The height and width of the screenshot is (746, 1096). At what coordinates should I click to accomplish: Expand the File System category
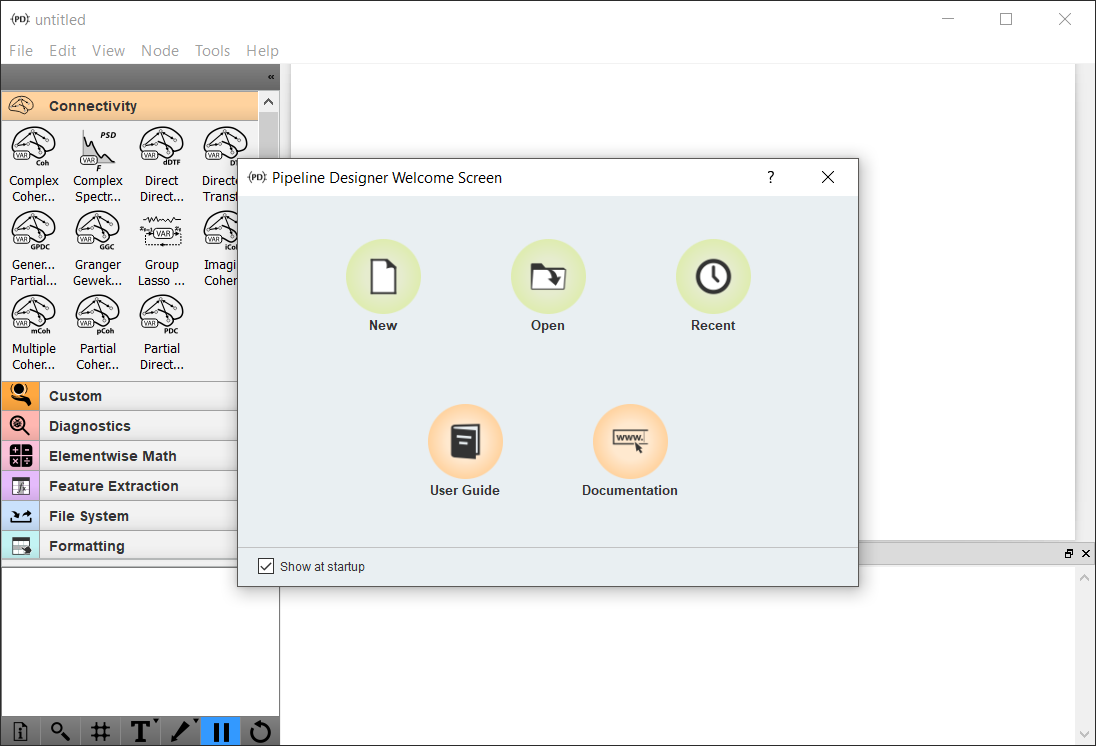[89, 516]
